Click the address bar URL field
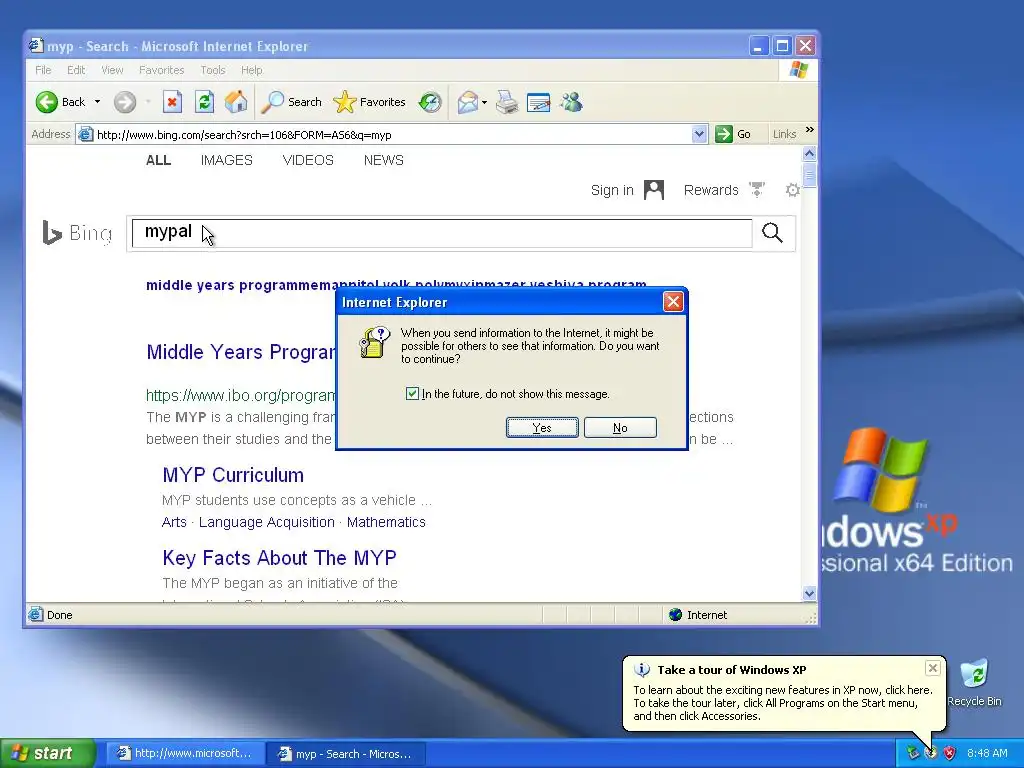Screen dimensions: 1024x768 pos(392,135)
